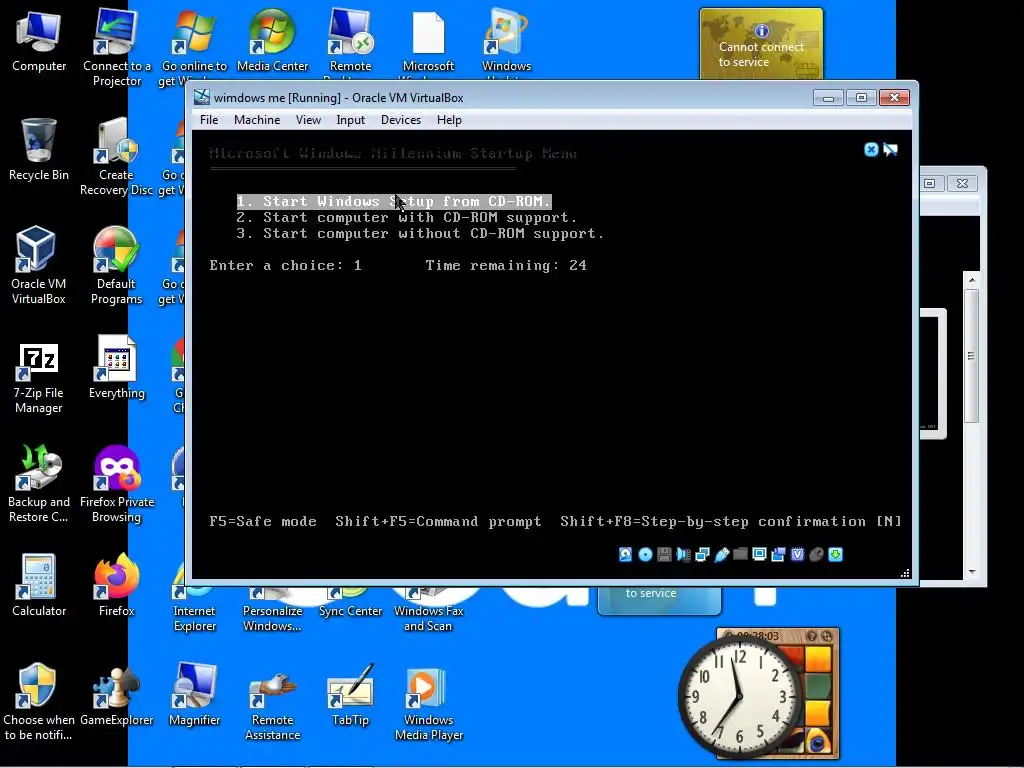Open the Calculator shortcut

pyautogui.click(x=39, y=585)
